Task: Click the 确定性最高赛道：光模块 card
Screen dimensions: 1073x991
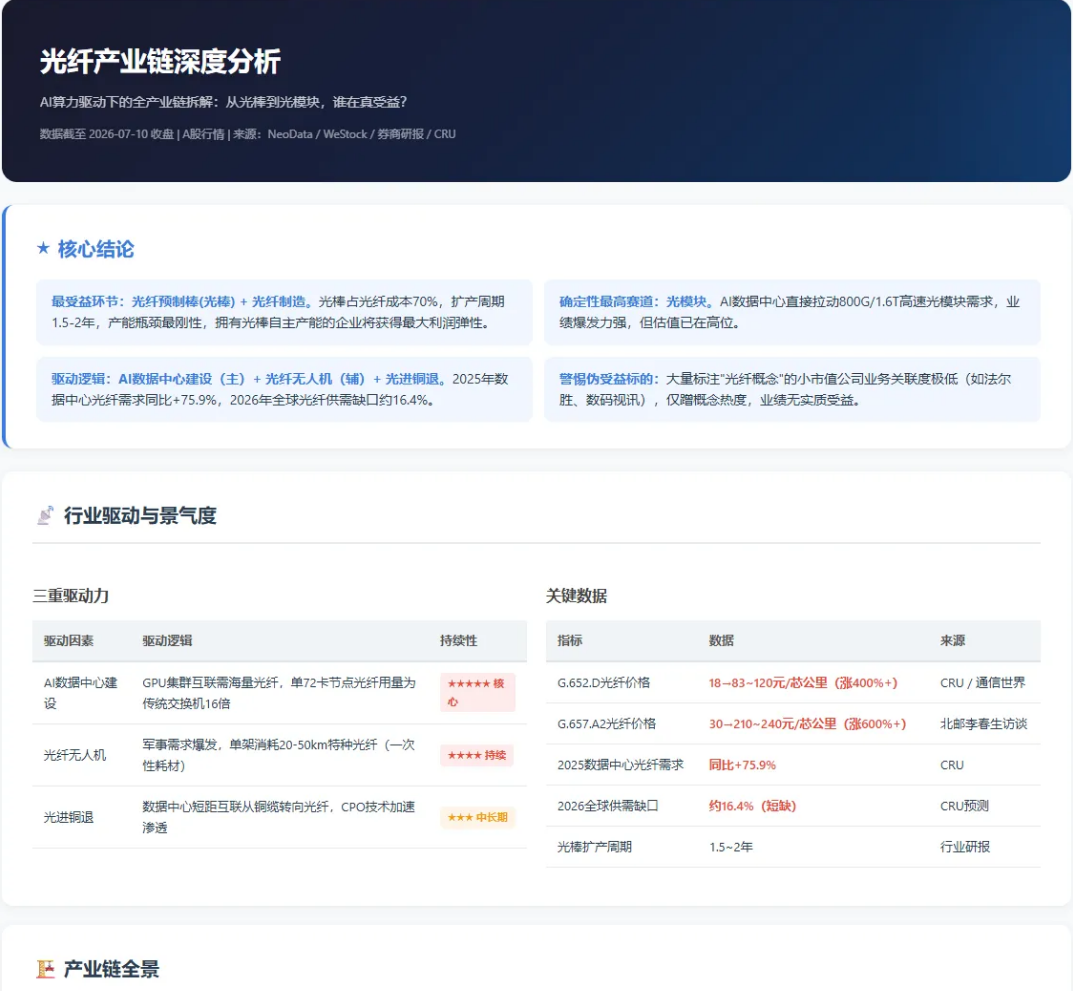Action: tap(792, 312)
